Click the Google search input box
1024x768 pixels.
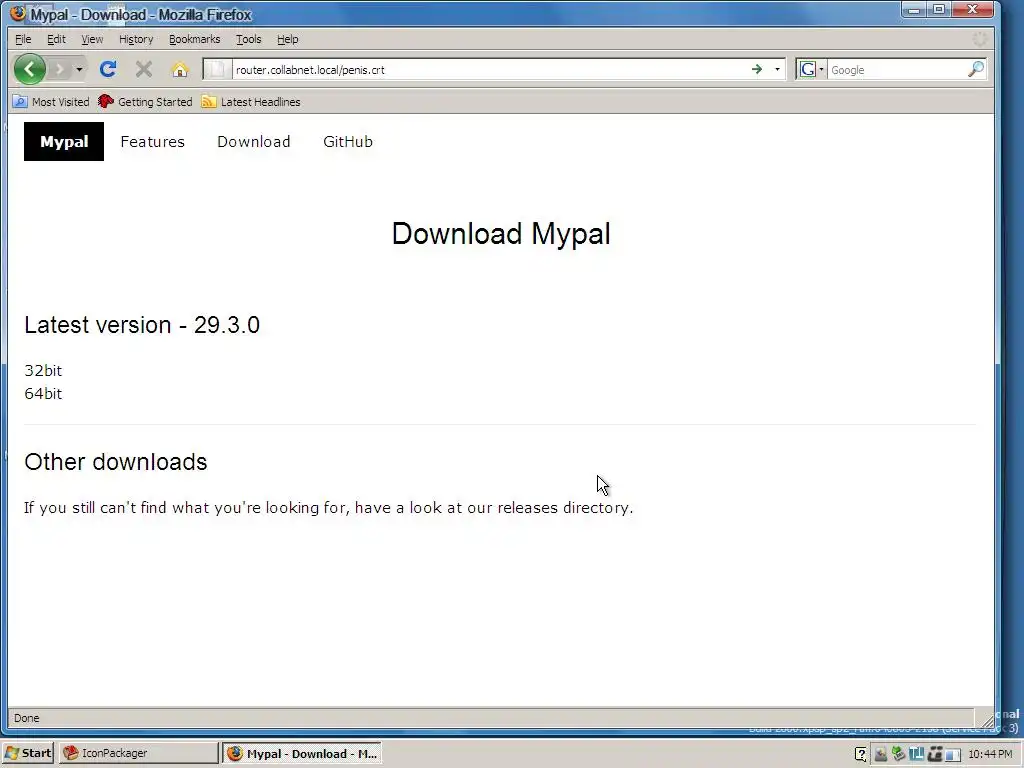click(897, 70)
